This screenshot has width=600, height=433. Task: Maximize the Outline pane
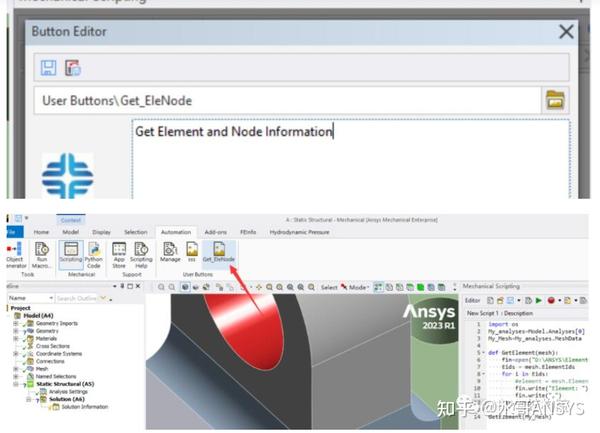[x=130, y=286]
